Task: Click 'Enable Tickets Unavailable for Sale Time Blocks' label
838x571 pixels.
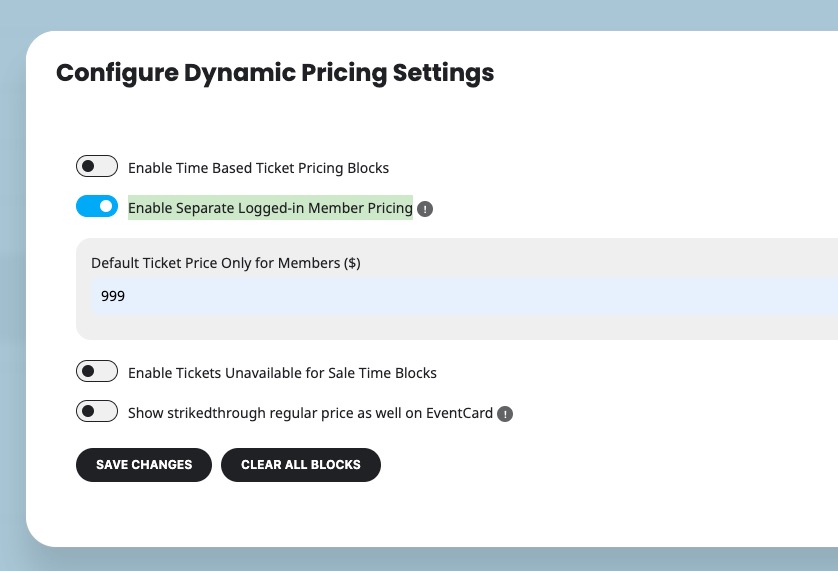Action: pos(282,373)
